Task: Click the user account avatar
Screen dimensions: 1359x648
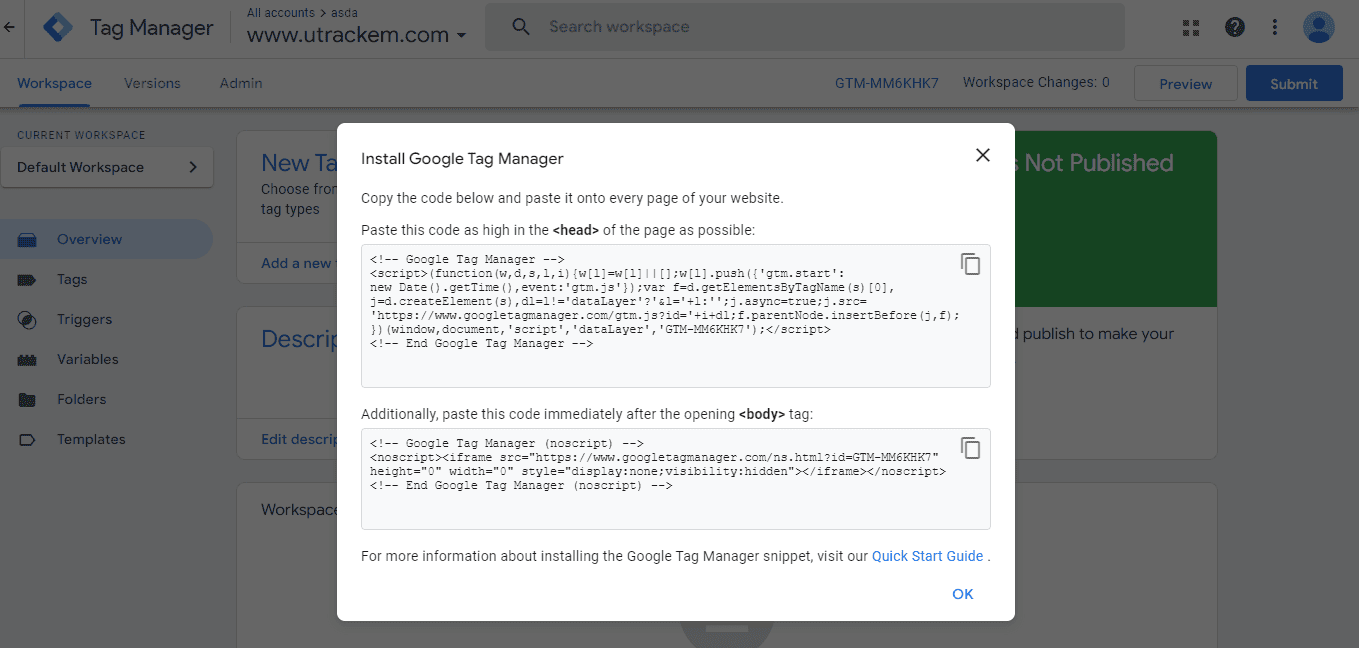Action: (x=1318, y=28)
